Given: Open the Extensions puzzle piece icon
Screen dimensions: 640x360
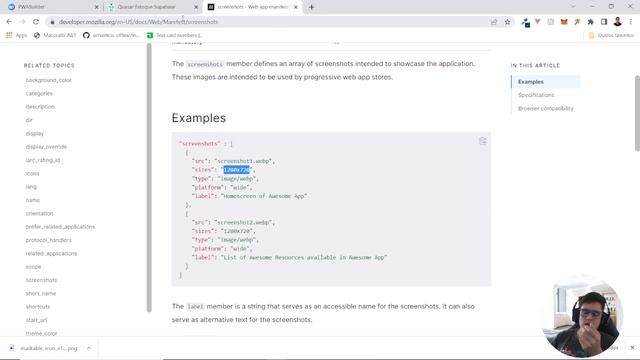Looking at the screenshot, I should click(590, 22).
